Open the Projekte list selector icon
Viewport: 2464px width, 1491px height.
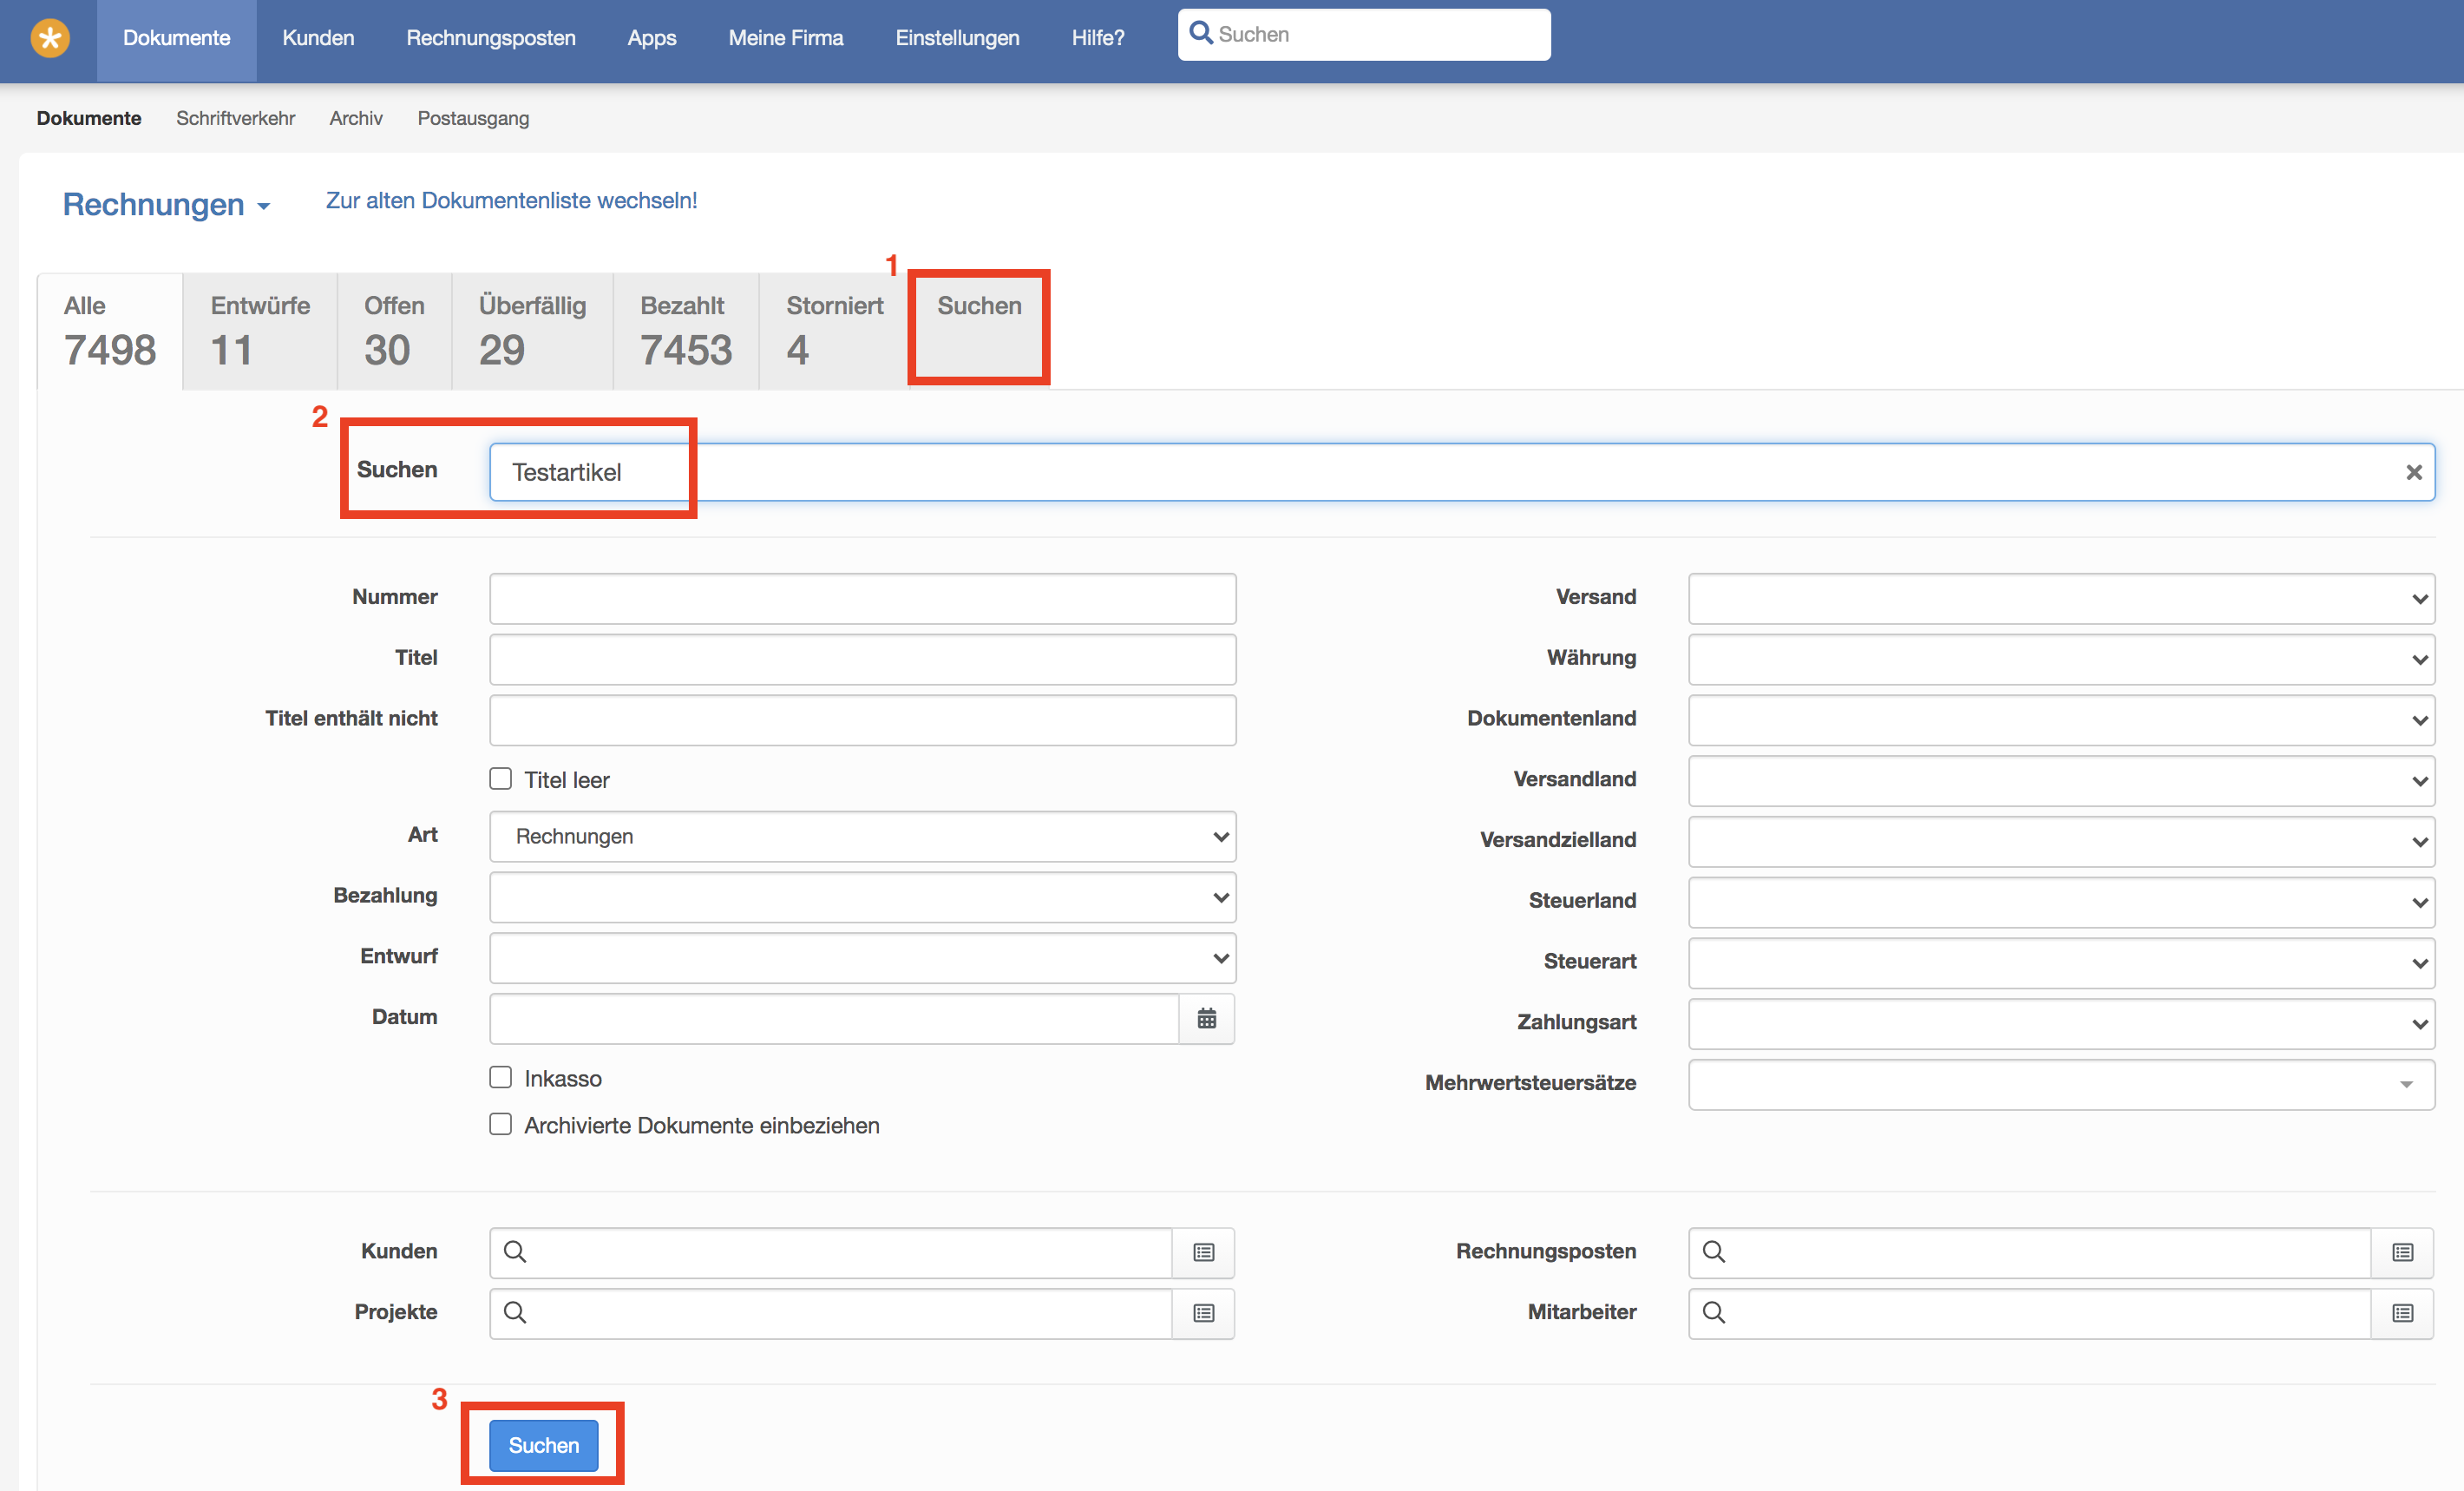(1203, 1313)
